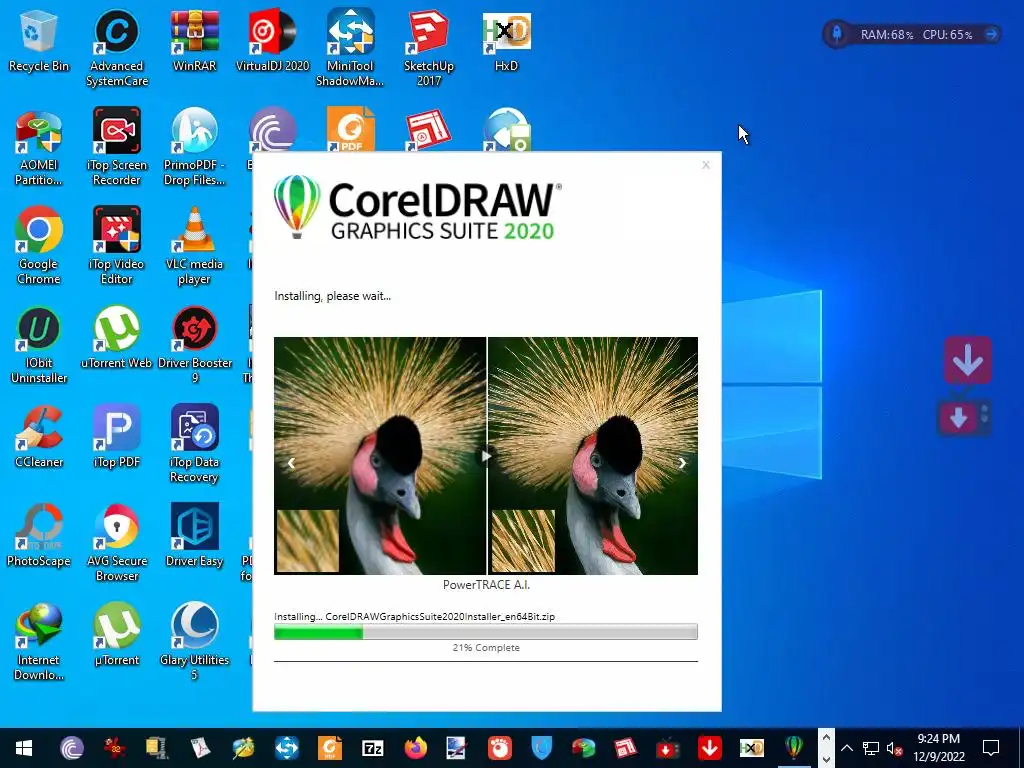Screen dimensions: 1024x768
Task: Open the Recycle Bin desktop icon
Action: [x=39, y=42]
